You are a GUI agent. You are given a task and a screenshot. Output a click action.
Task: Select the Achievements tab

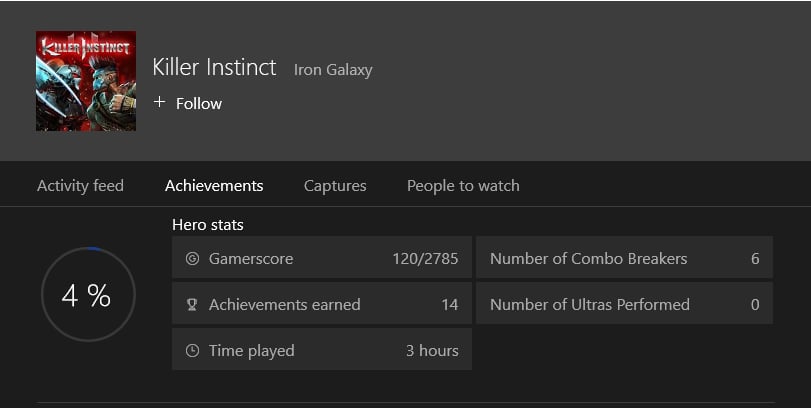[x=214, y=186]
